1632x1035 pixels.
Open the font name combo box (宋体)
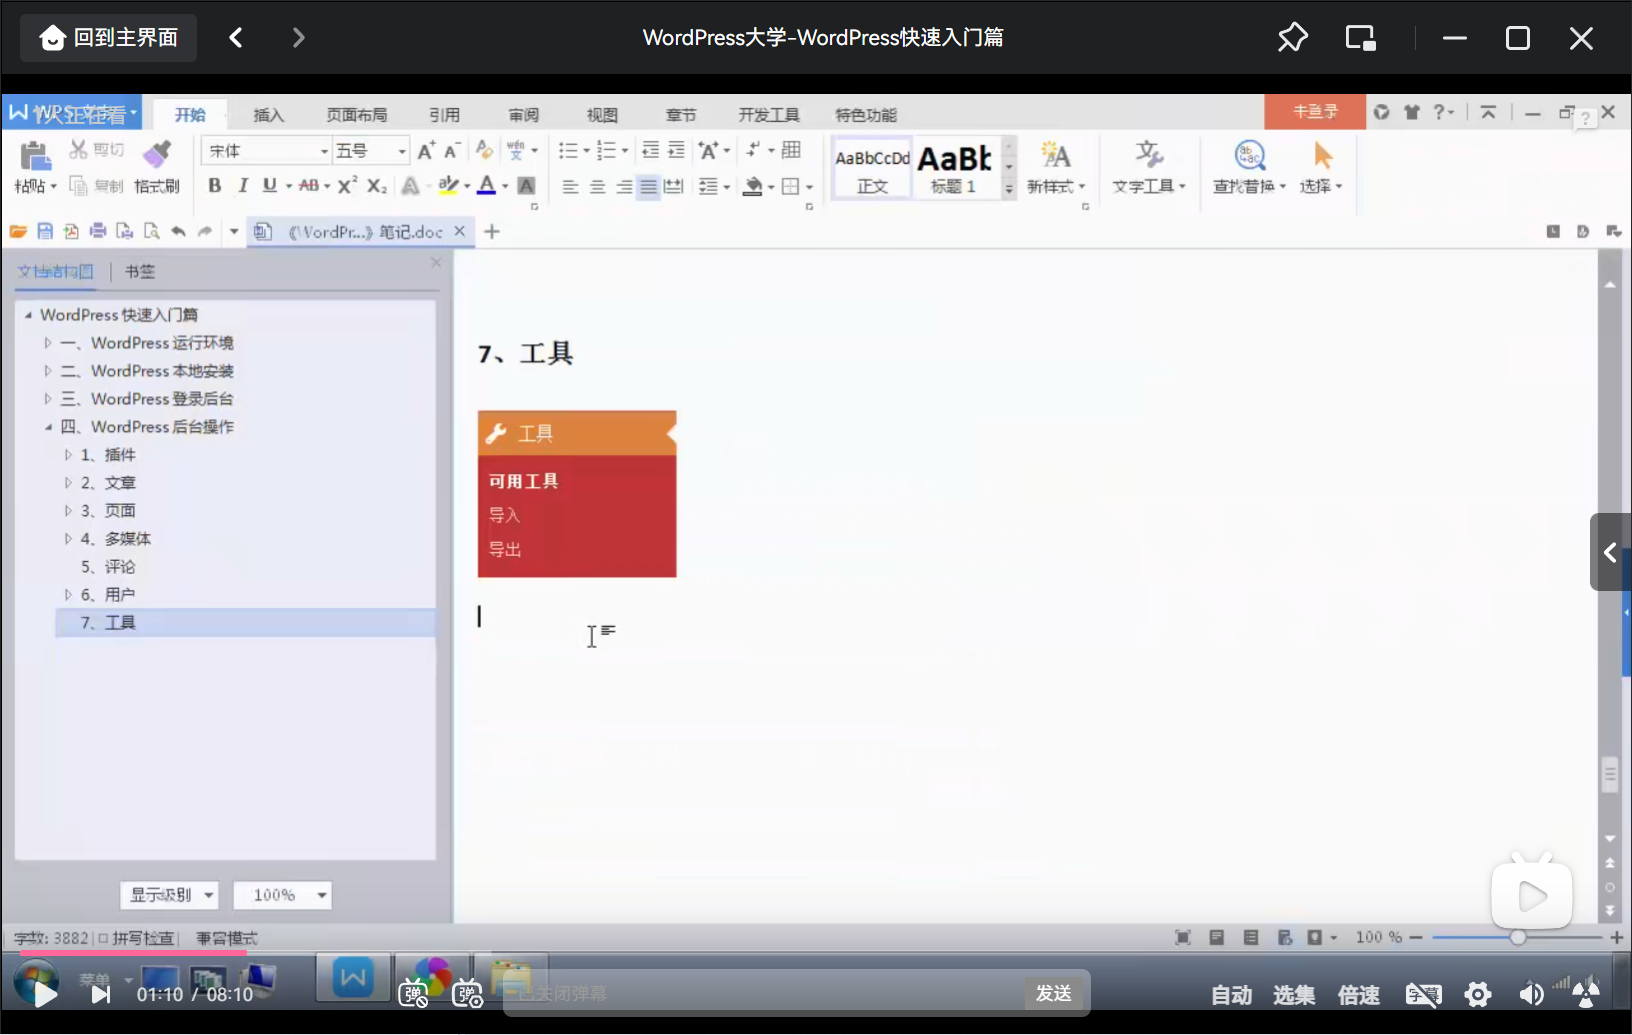267,151
